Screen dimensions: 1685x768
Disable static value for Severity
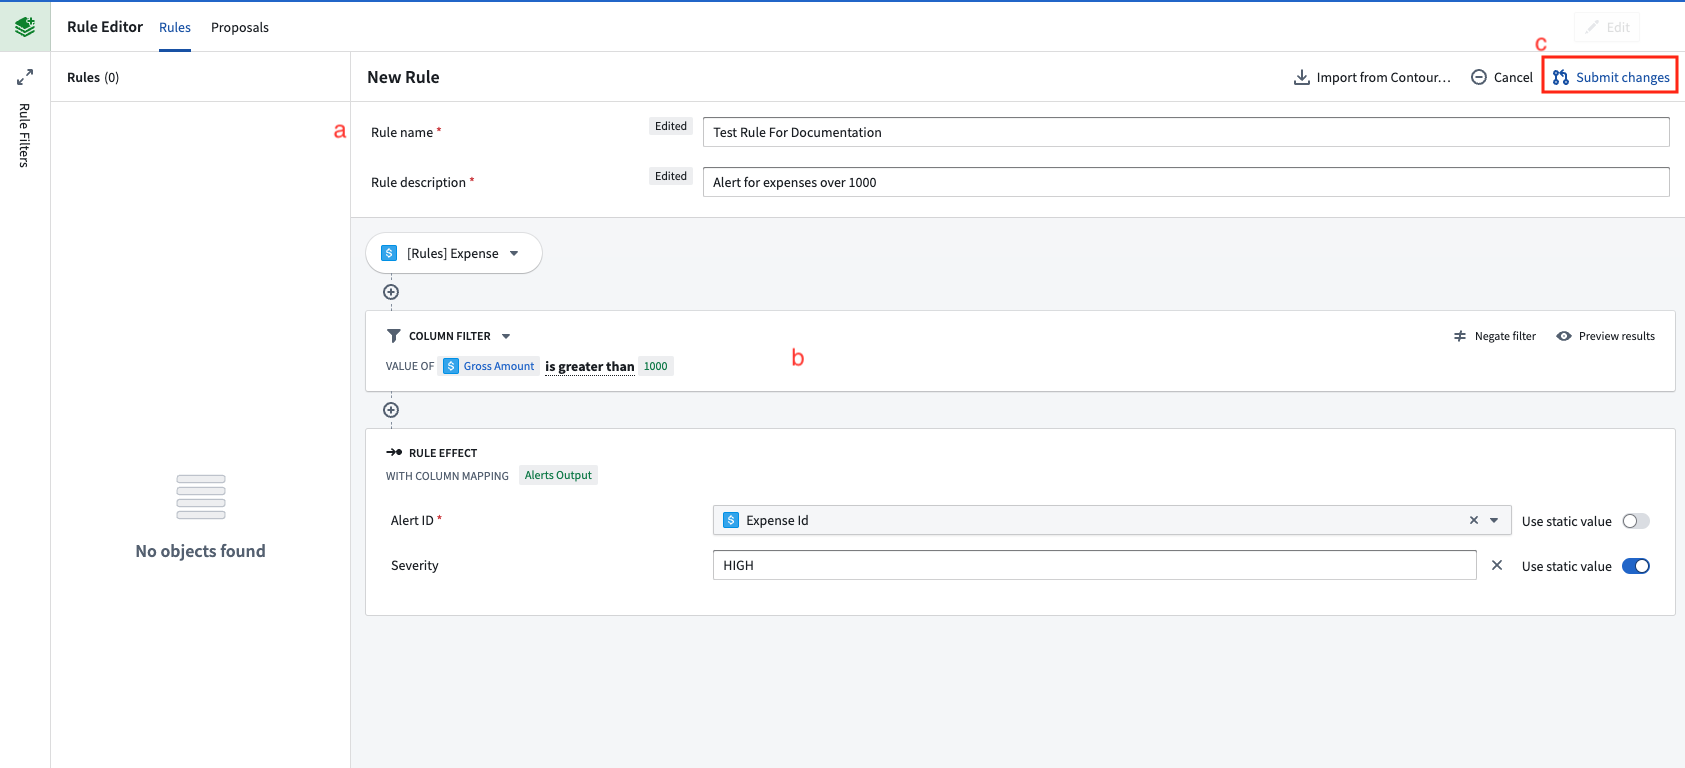click(x=1636, y=566)
